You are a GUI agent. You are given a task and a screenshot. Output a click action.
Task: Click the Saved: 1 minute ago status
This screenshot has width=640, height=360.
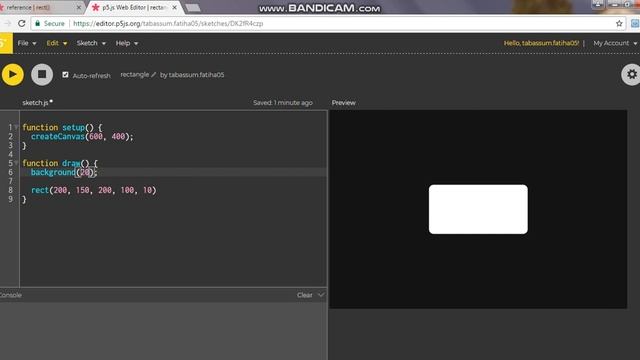click(x=283, y=102)
